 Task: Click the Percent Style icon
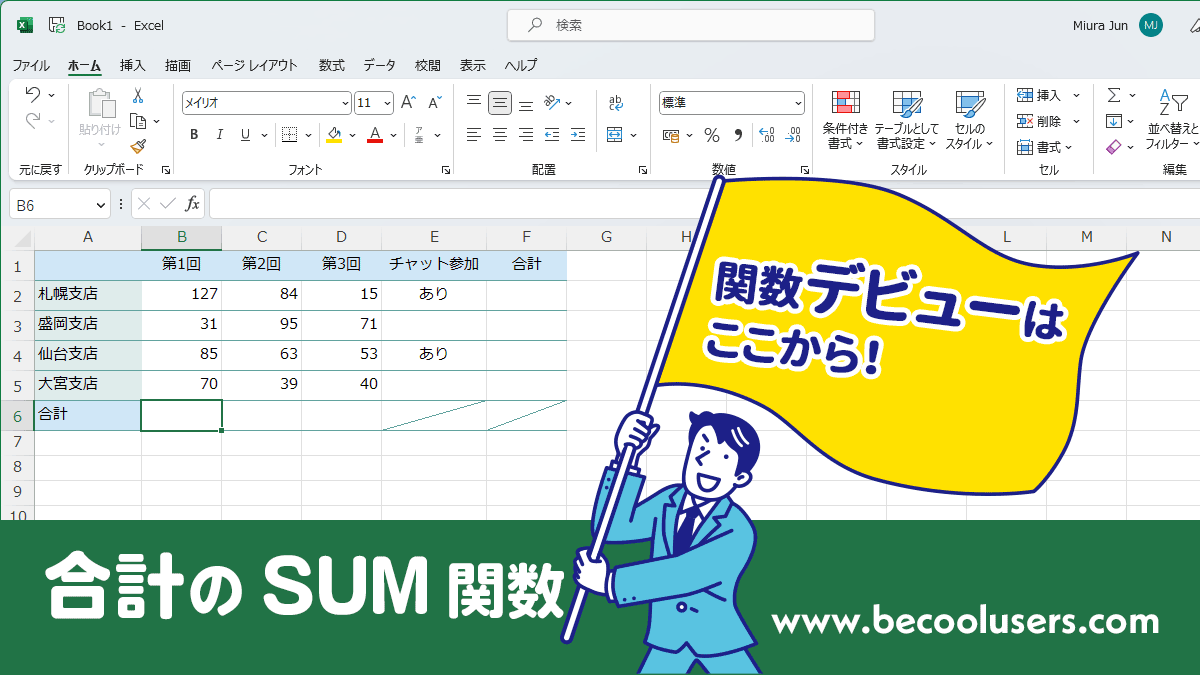point(712,135)
